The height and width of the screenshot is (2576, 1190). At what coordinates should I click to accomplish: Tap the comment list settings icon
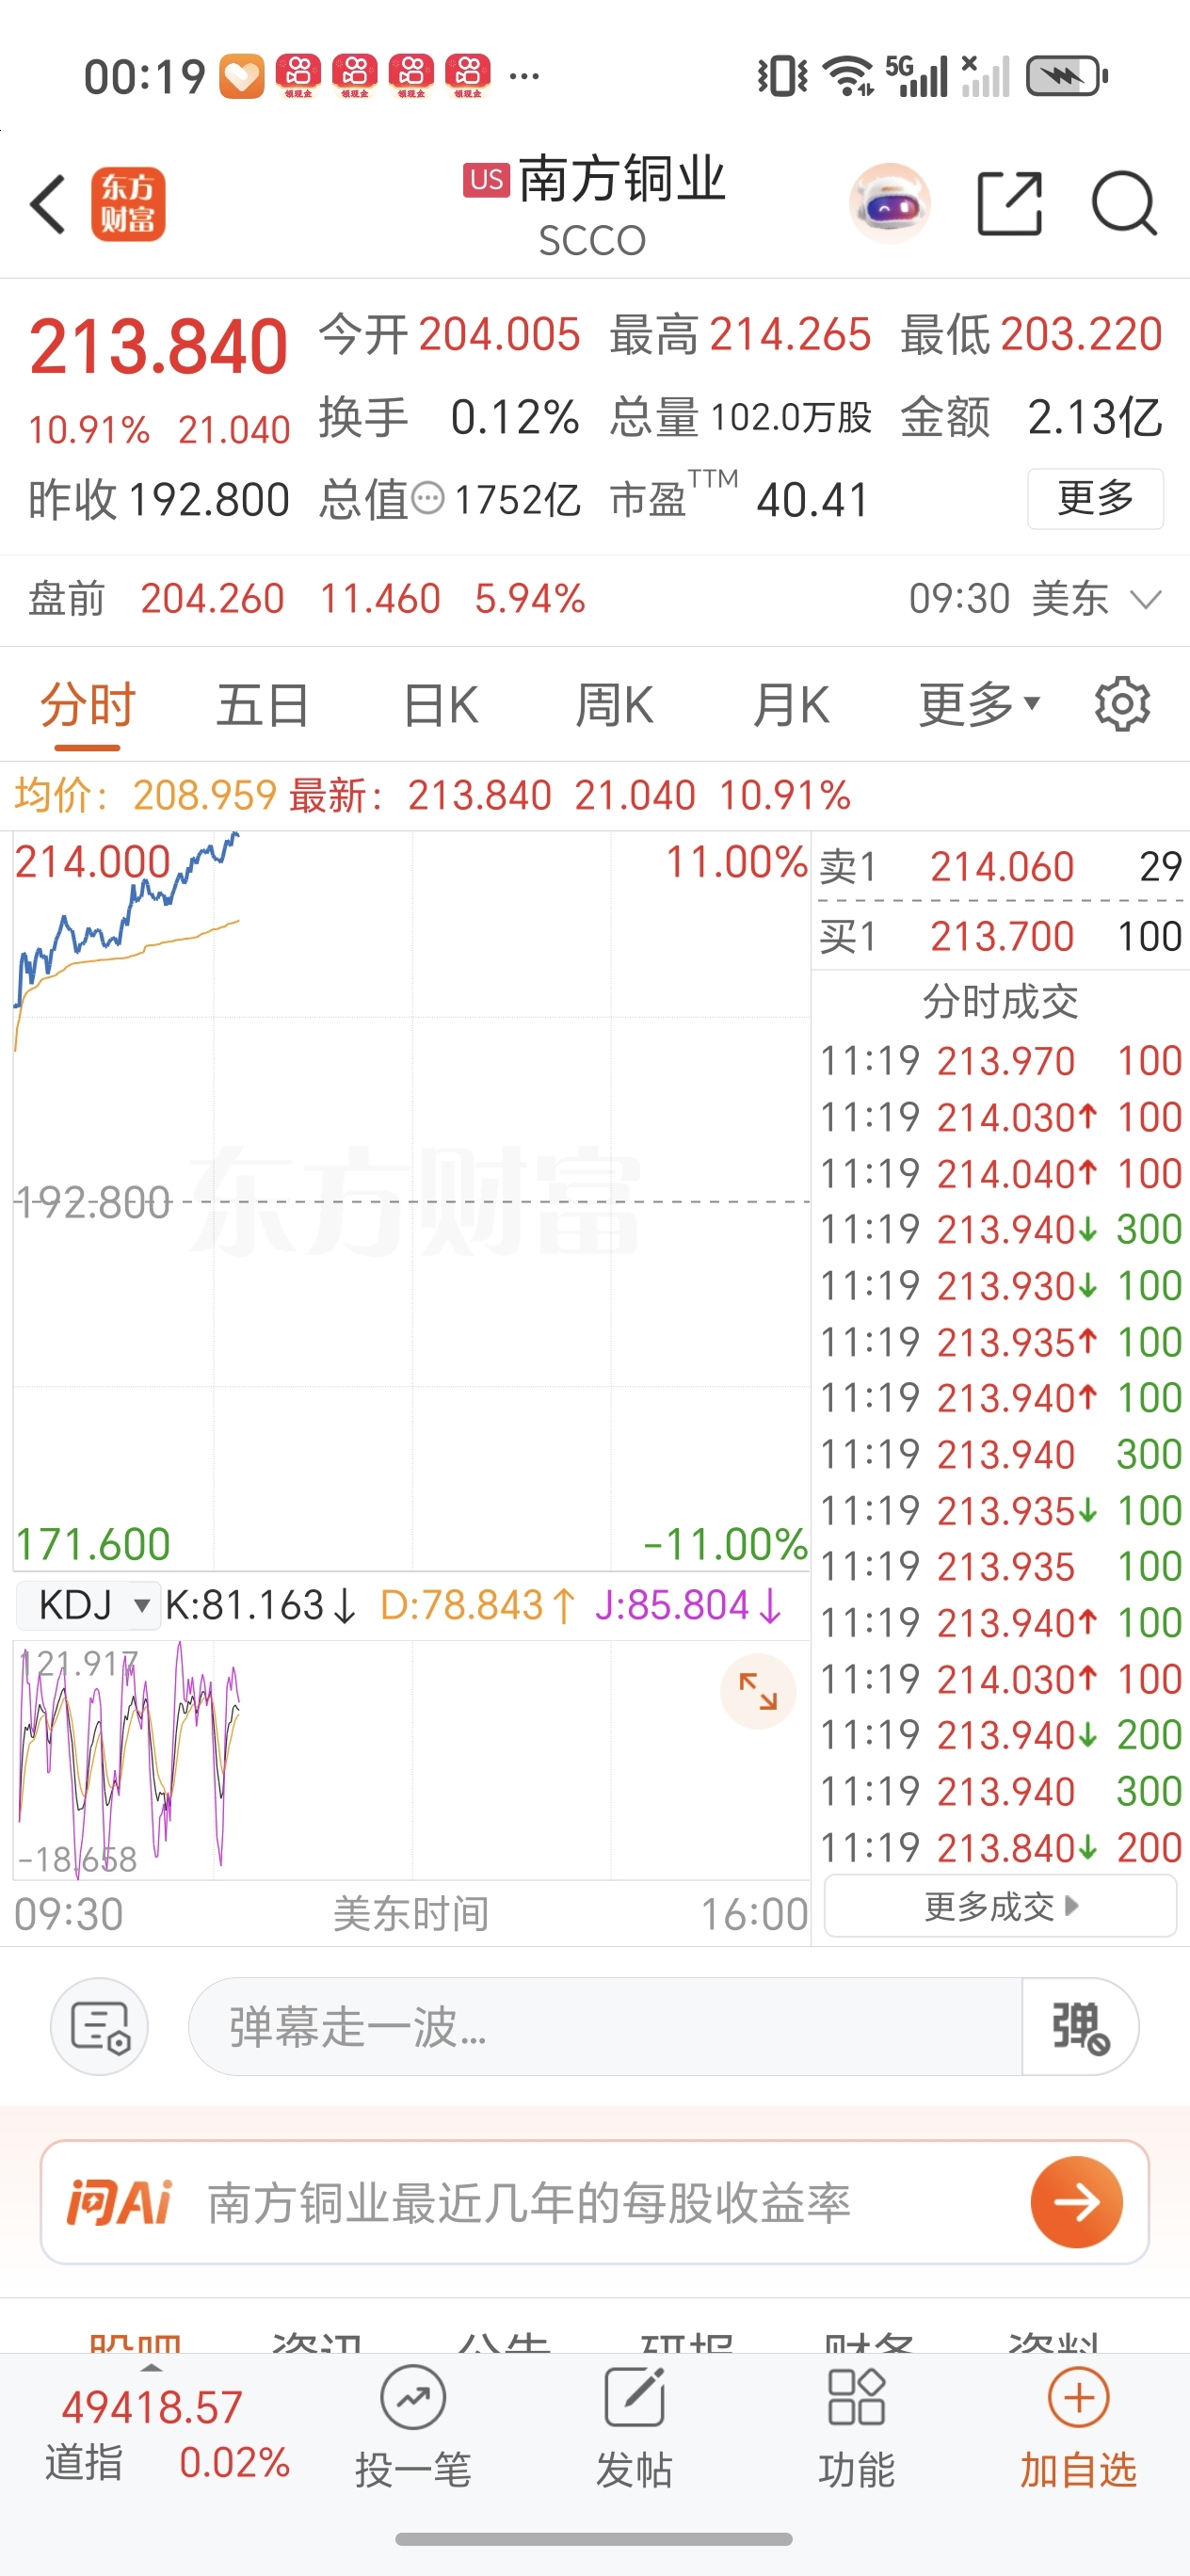coord(99,2027)
